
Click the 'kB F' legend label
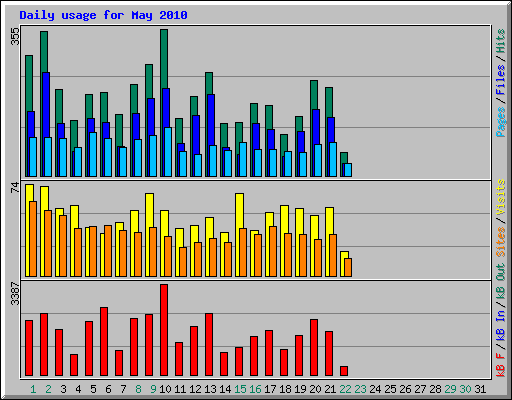pos(501,365)
